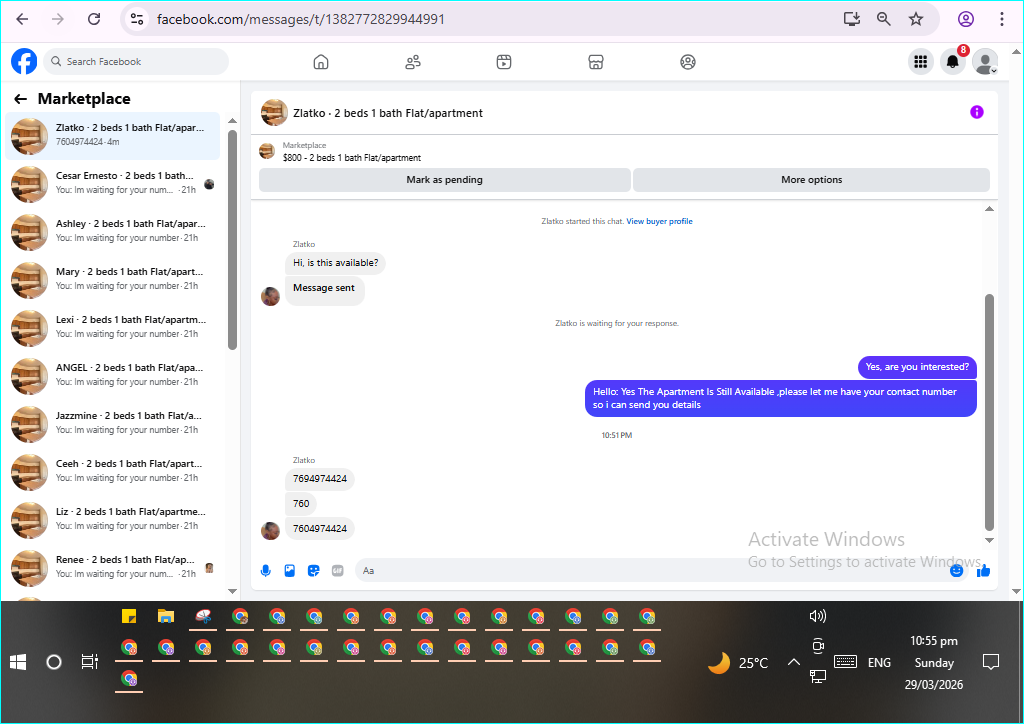Click the $800 listing thumbnail in header
This screenshot has height=724, width=1024.
coord(267,151)
